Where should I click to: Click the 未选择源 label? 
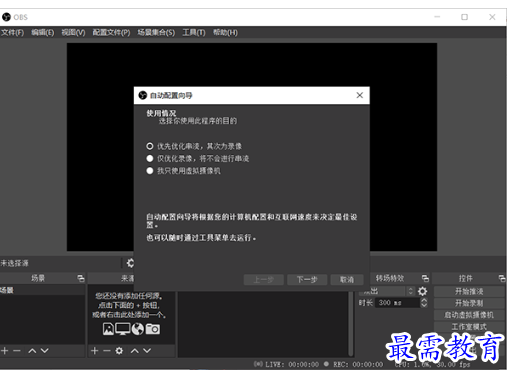[14, 263]
